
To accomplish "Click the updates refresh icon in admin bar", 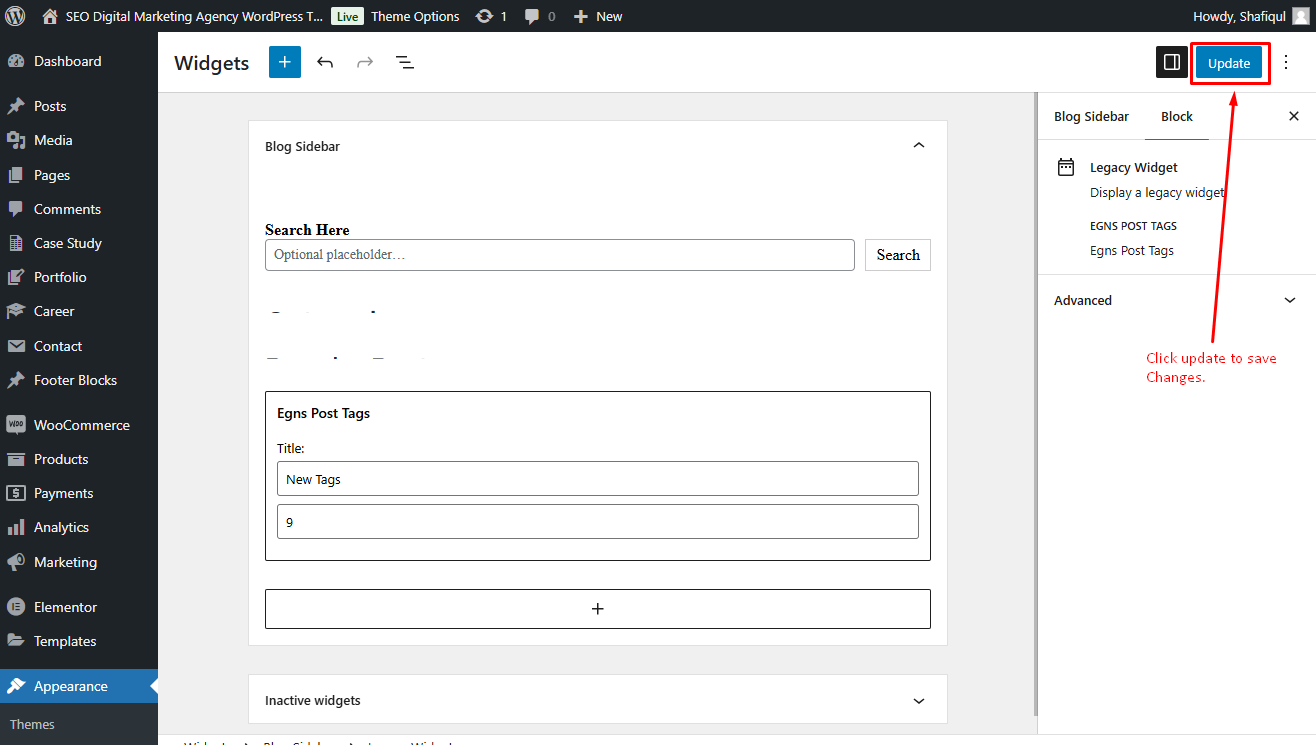I will 491,16.
